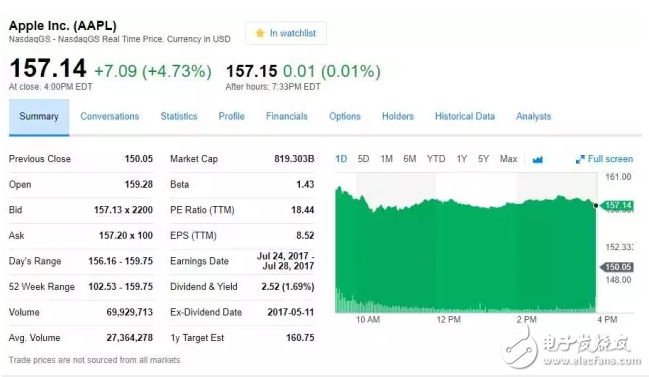Toggle the In watchlist button

coord(286,33)
